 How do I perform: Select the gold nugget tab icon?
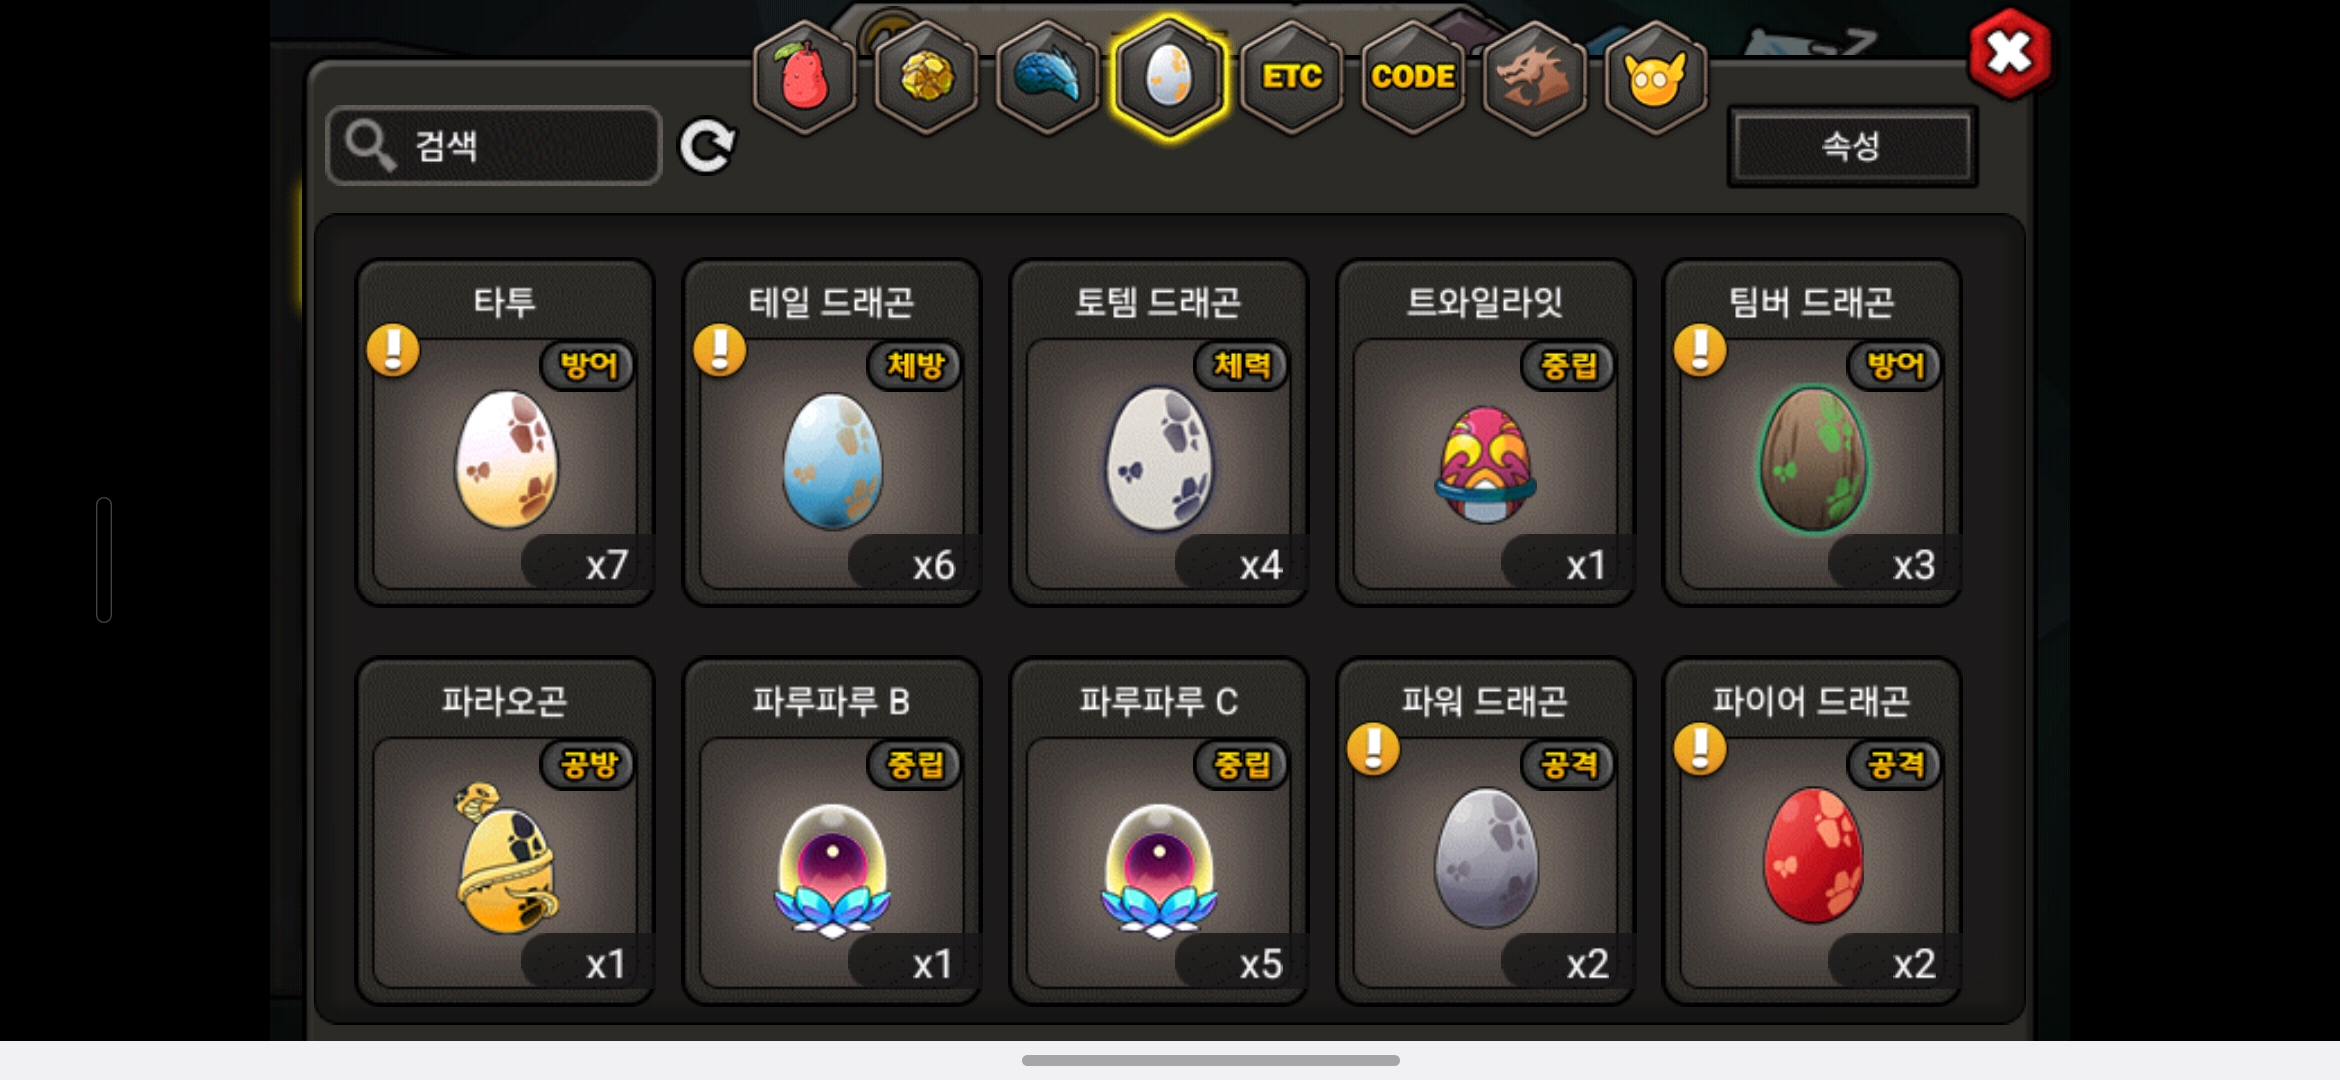(926, 77)
